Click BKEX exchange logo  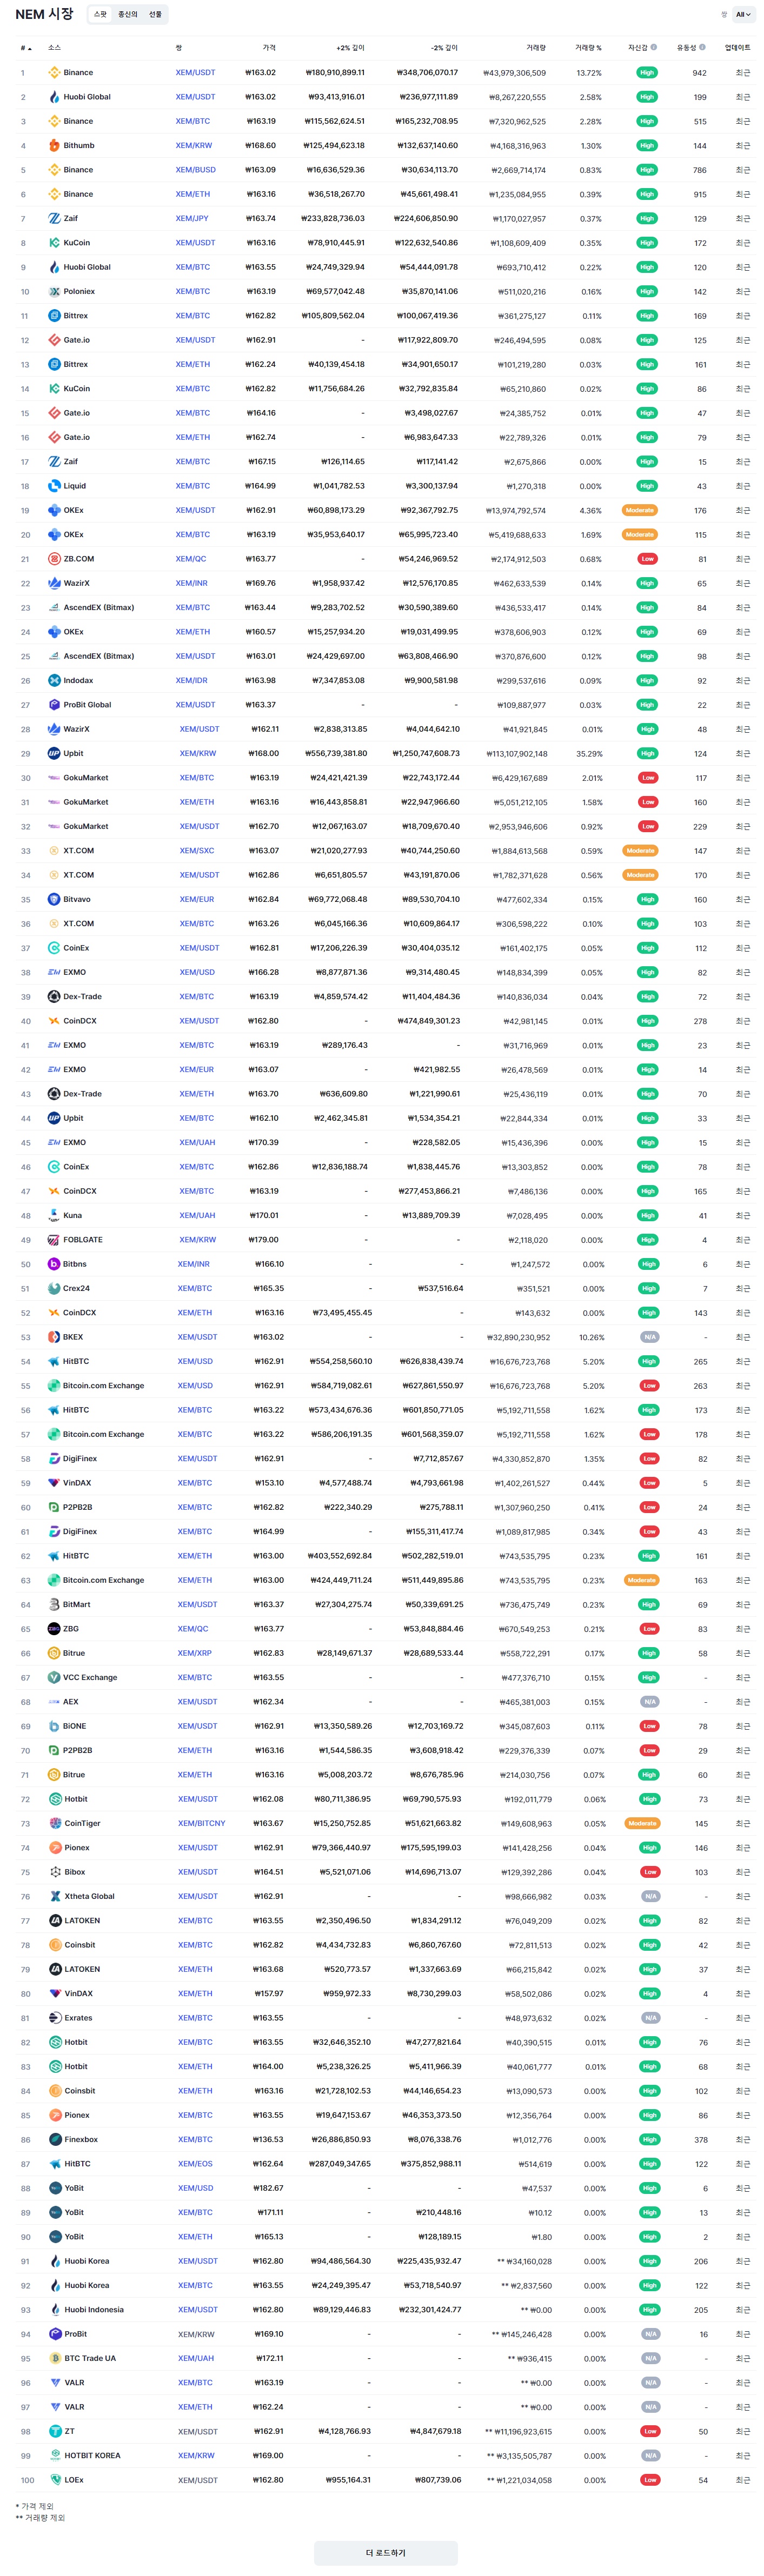pos(54,1337)
